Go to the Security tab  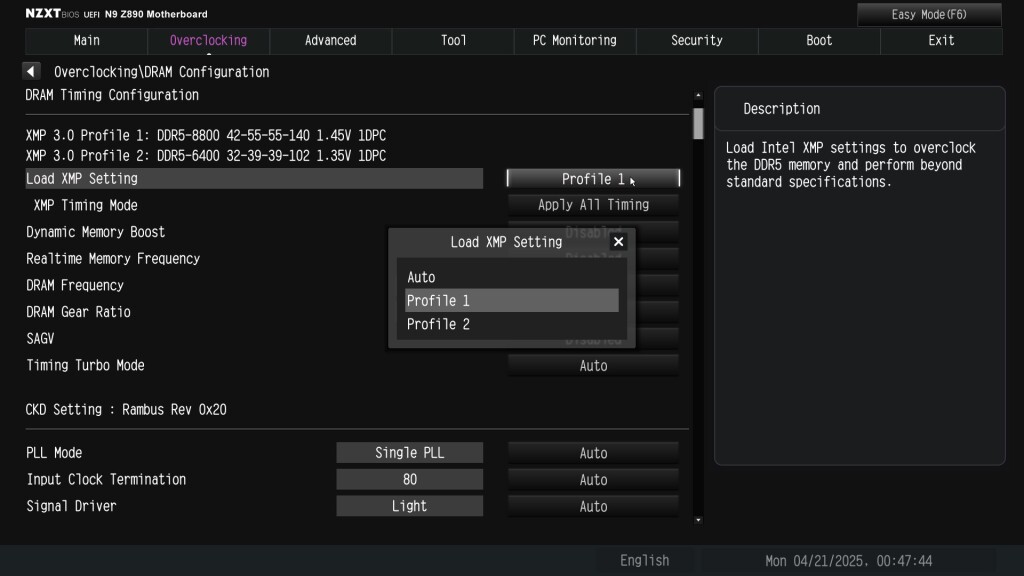pos(697,40)
